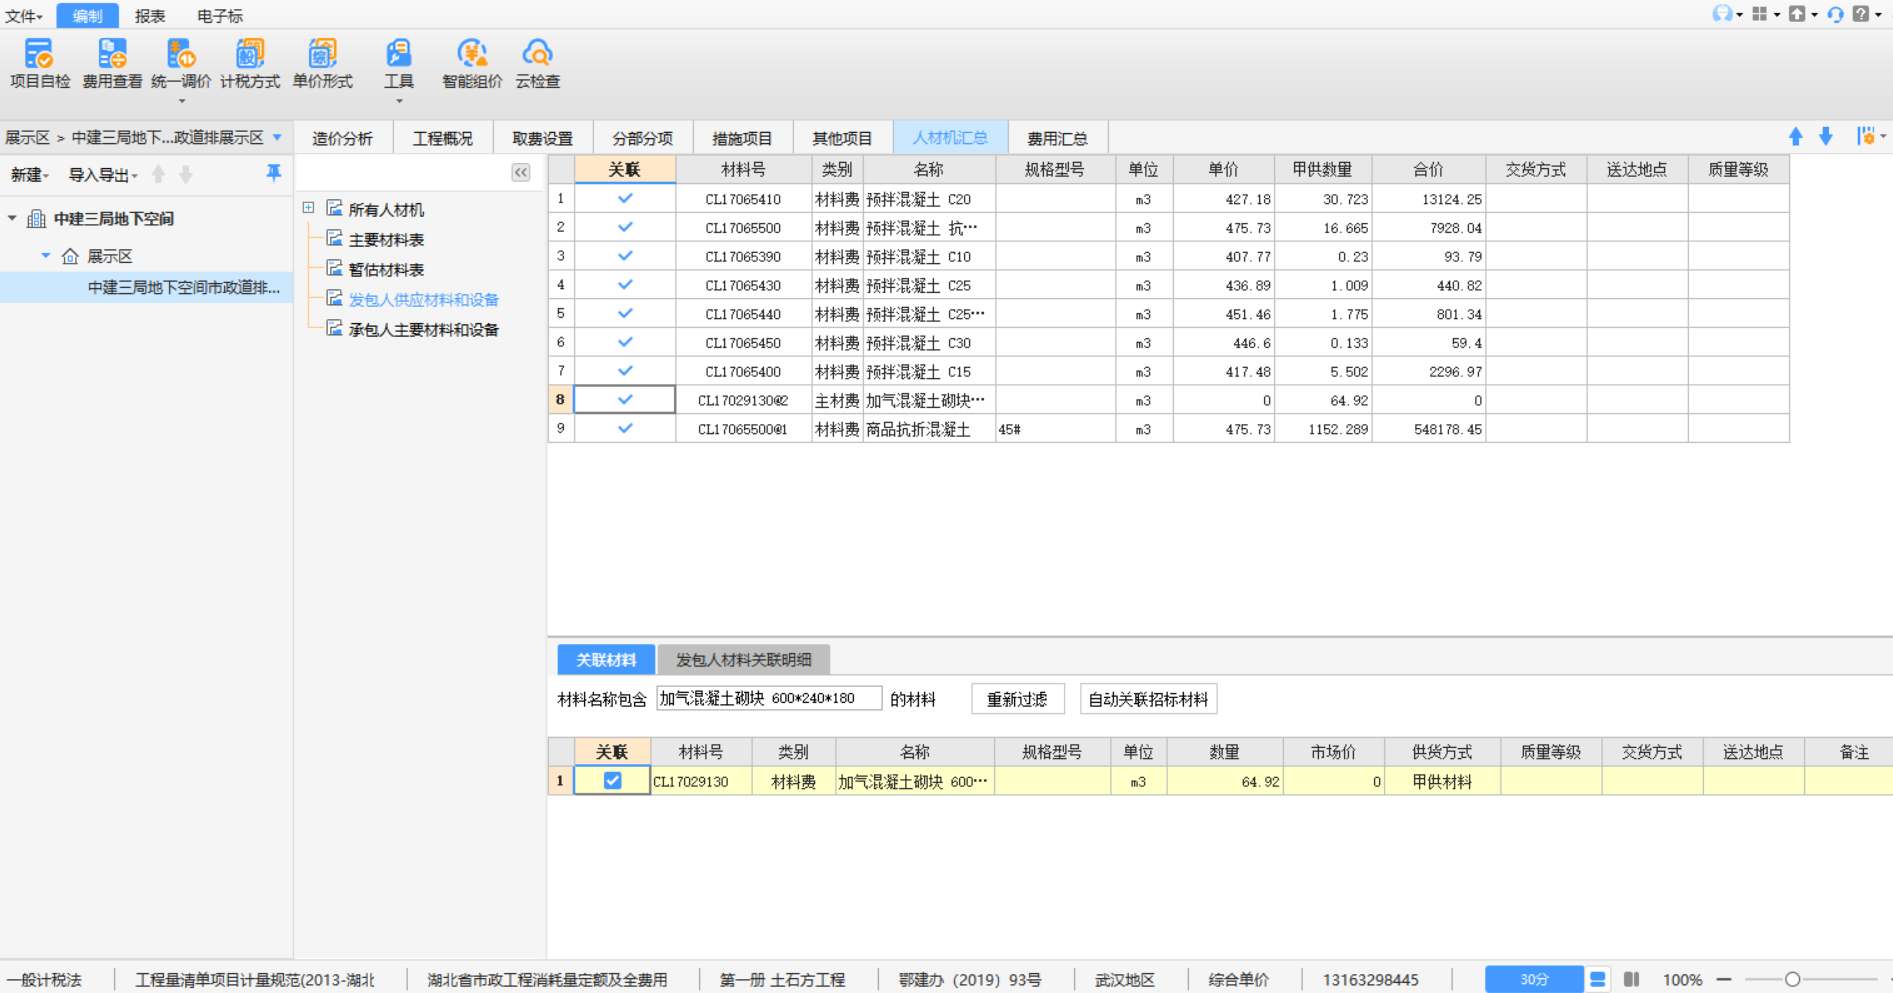Open the 文件 dropdown menu
This screenshot has height=993, width=1893.
pos(24,16)
